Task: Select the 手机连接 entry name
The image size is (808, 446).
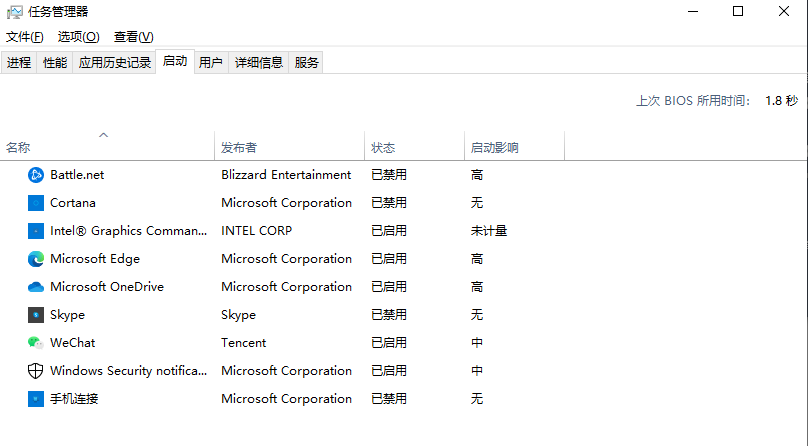Action: (x=74, y=399)
